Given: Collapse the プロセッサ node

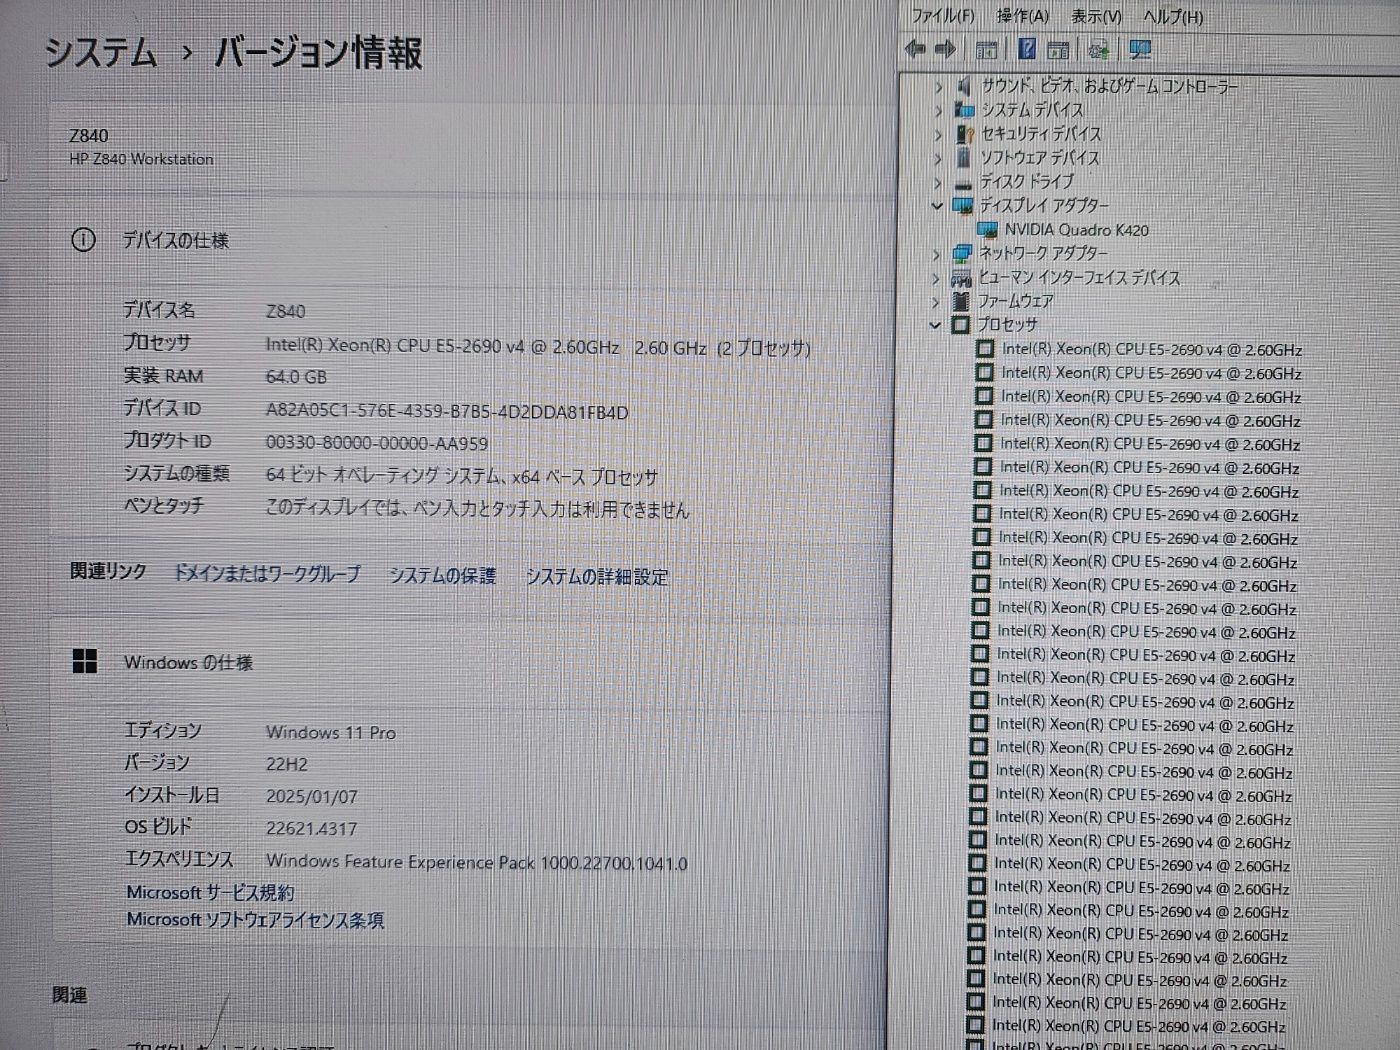Looking at the screenshot, I should [935, 325].
